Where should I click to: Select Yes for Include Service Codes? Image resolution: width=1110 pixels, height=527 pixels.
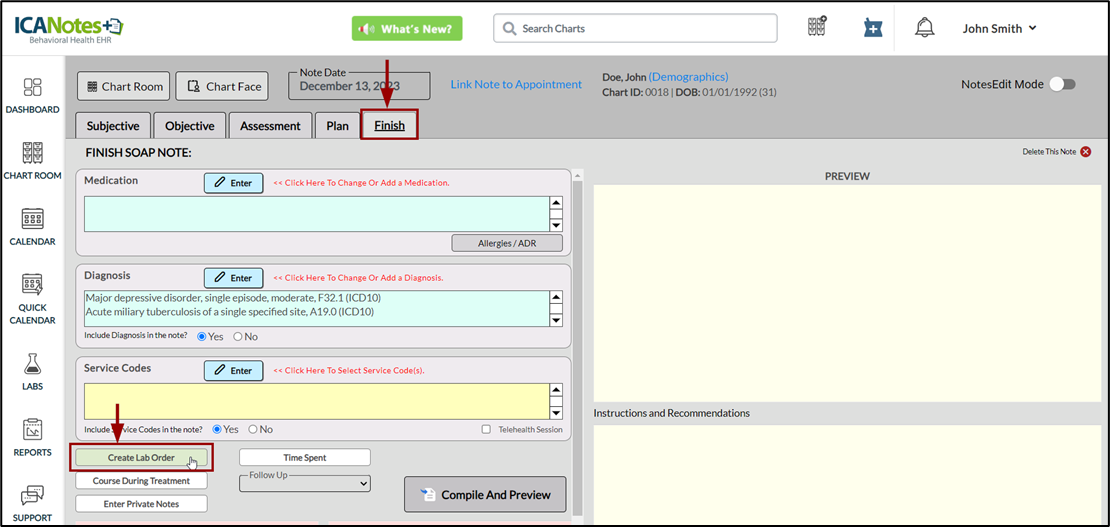pyautogui.click(x=218, y=429)
